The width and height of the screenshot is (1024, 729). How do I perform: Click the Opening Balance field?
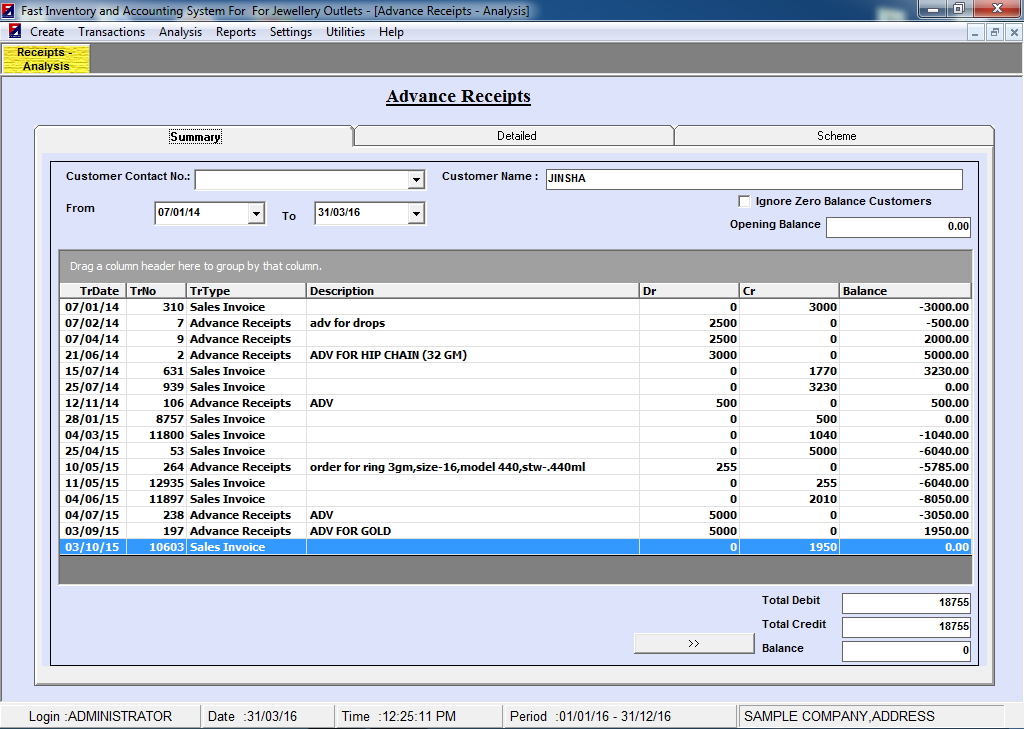point(898,227)
